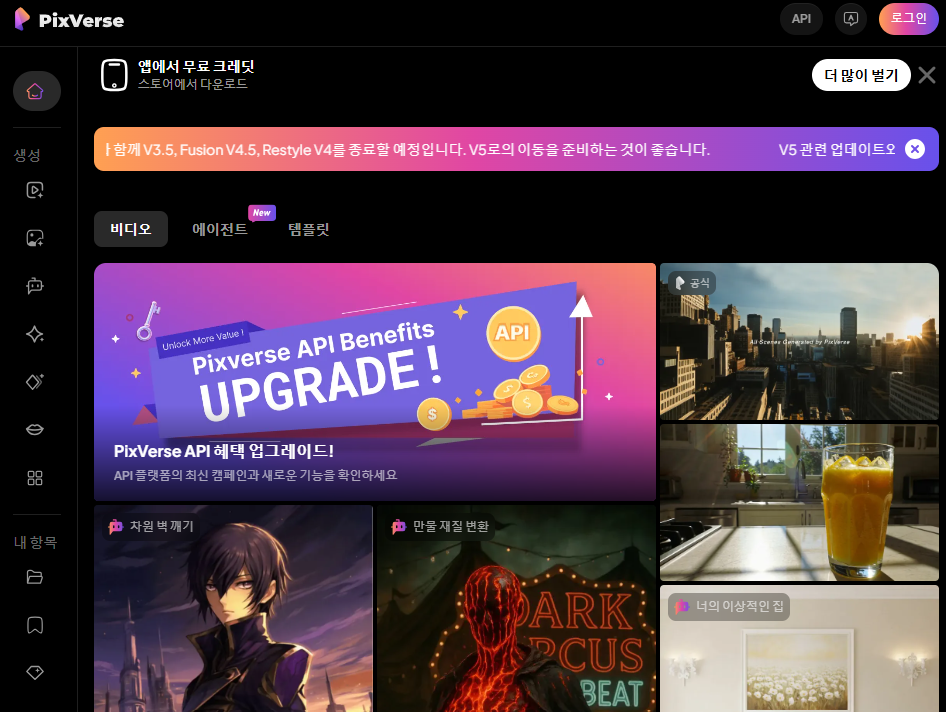Open the orange juice glass video thumbnail
The image size is (946, 712).
(799, 502)
